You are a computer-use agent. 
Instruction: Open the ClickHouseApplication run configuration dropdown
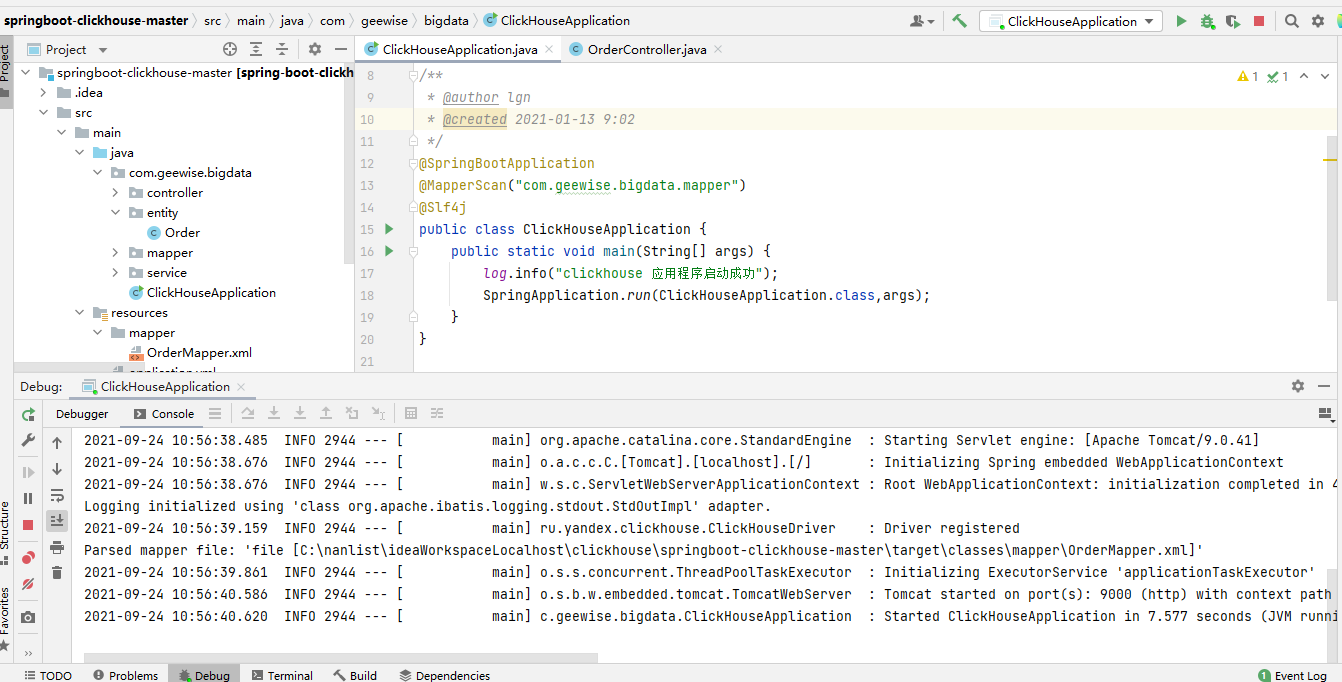[x=1070, y=21]
